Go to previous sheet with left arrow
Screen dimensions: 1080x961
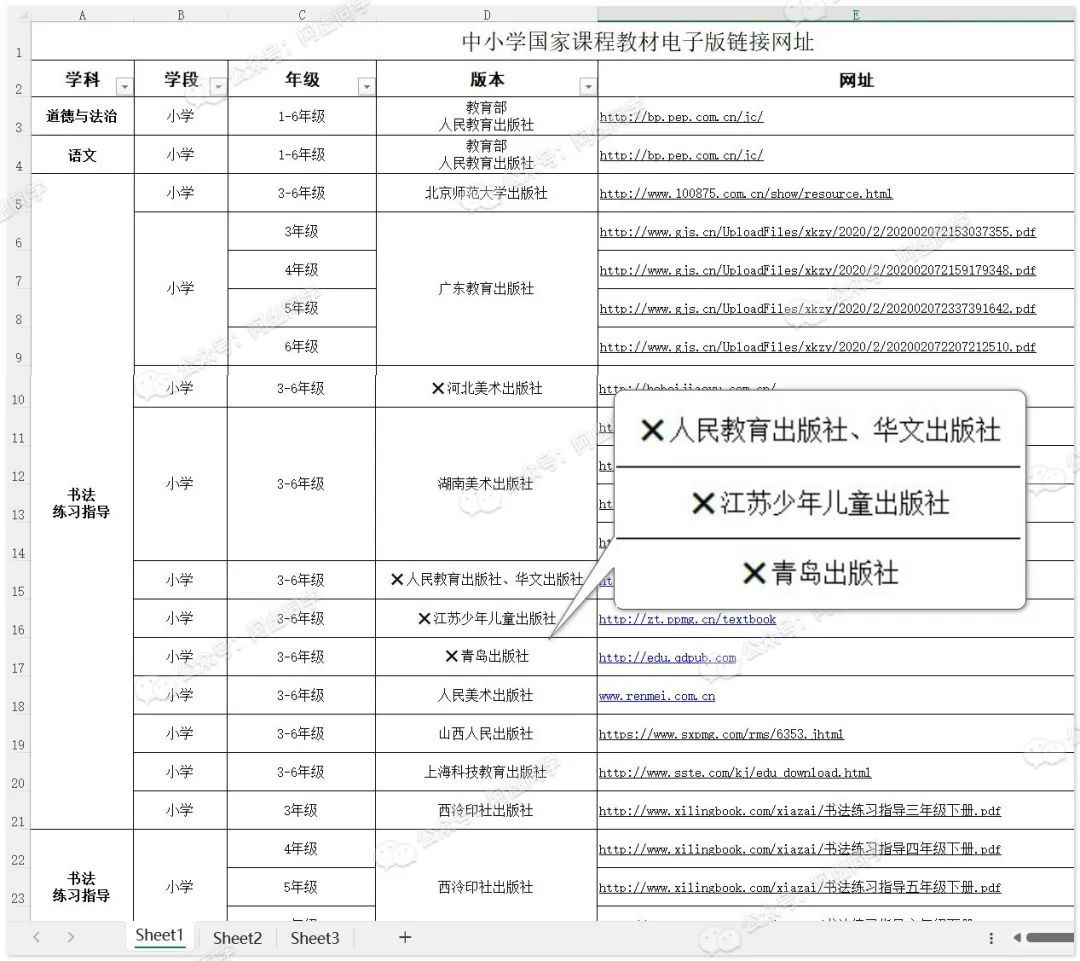[x=37, y=937]
